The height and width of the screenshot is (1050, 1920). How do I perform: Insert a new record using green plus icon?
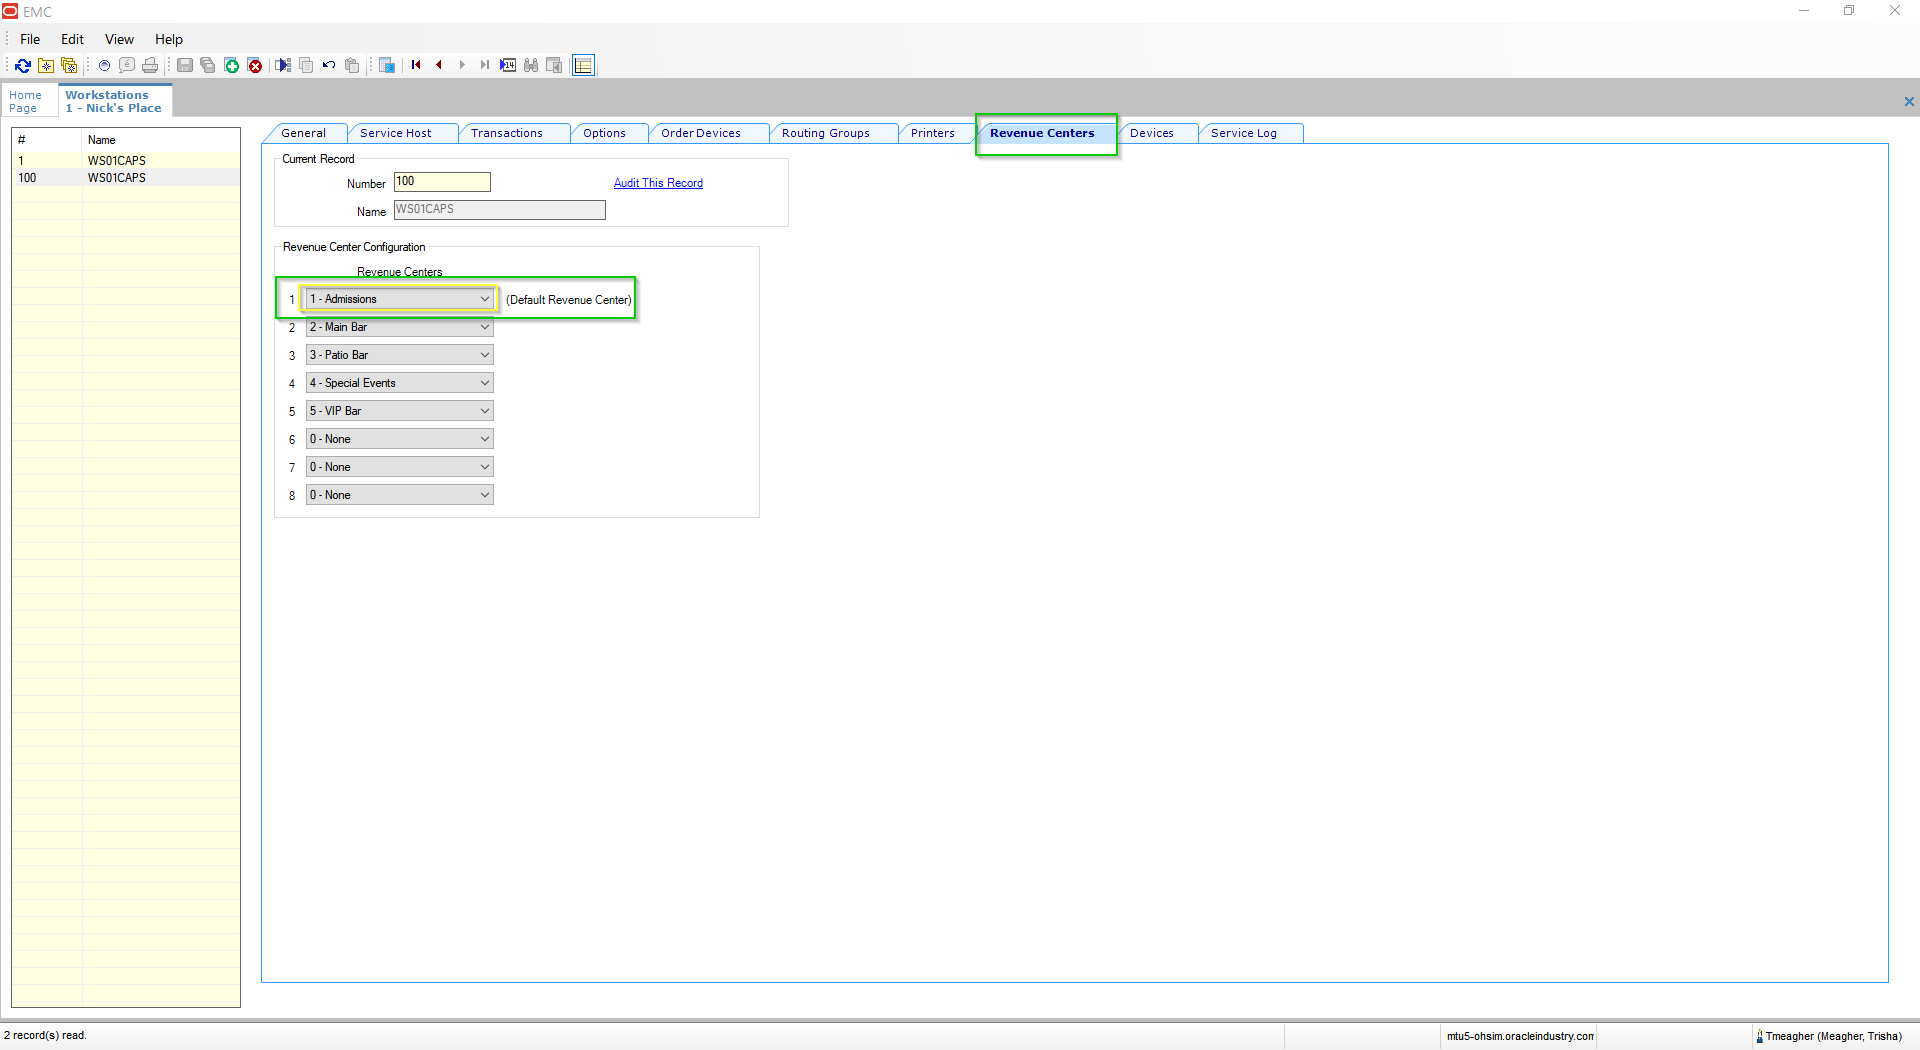click(x=232, y=65)
